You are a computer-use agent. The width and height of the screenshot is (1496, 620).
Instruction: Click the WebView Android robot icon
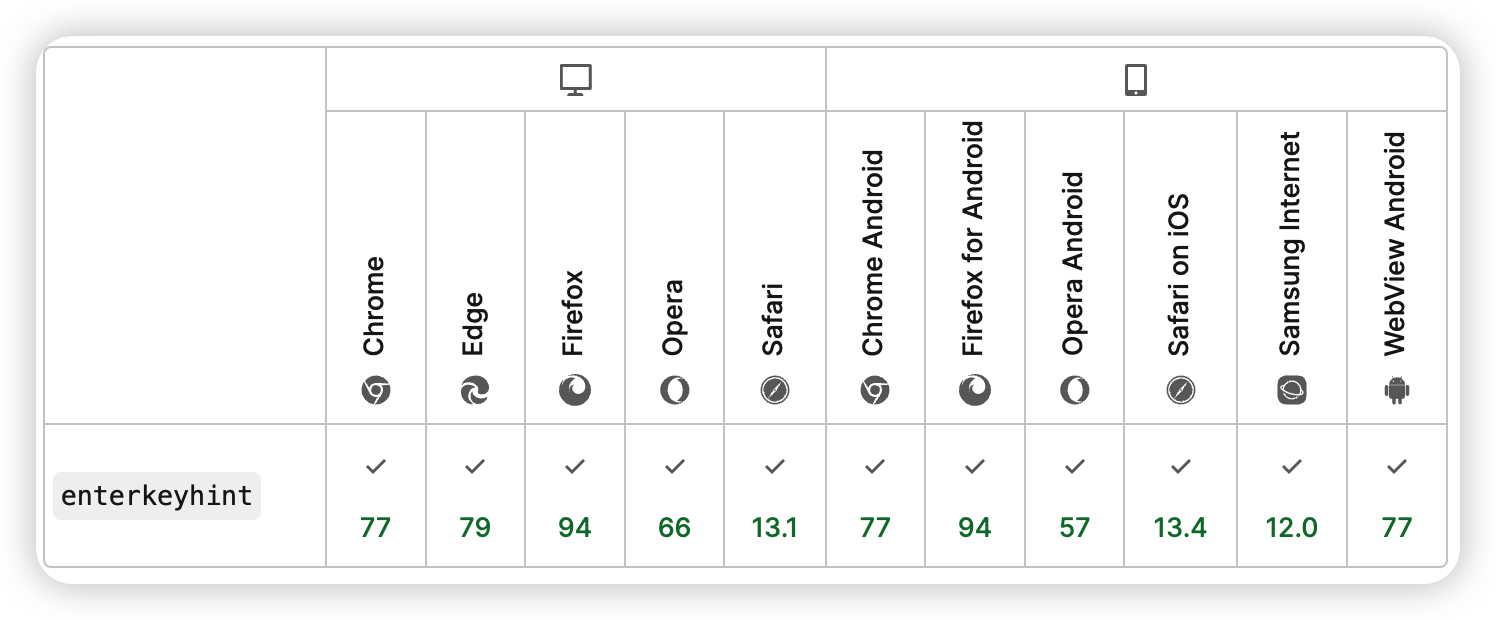click(x=1397, y=391)
